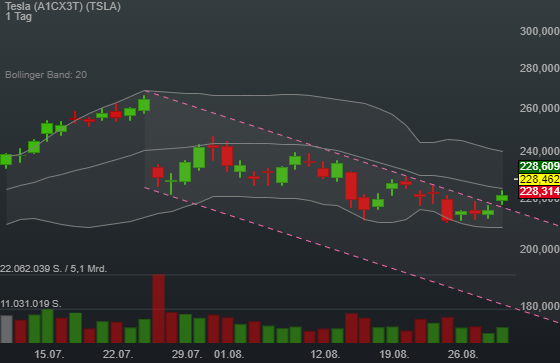
Task: Click the Tesla (A1CX3T) (TSLA) chart title
Action: pos(63,6)
